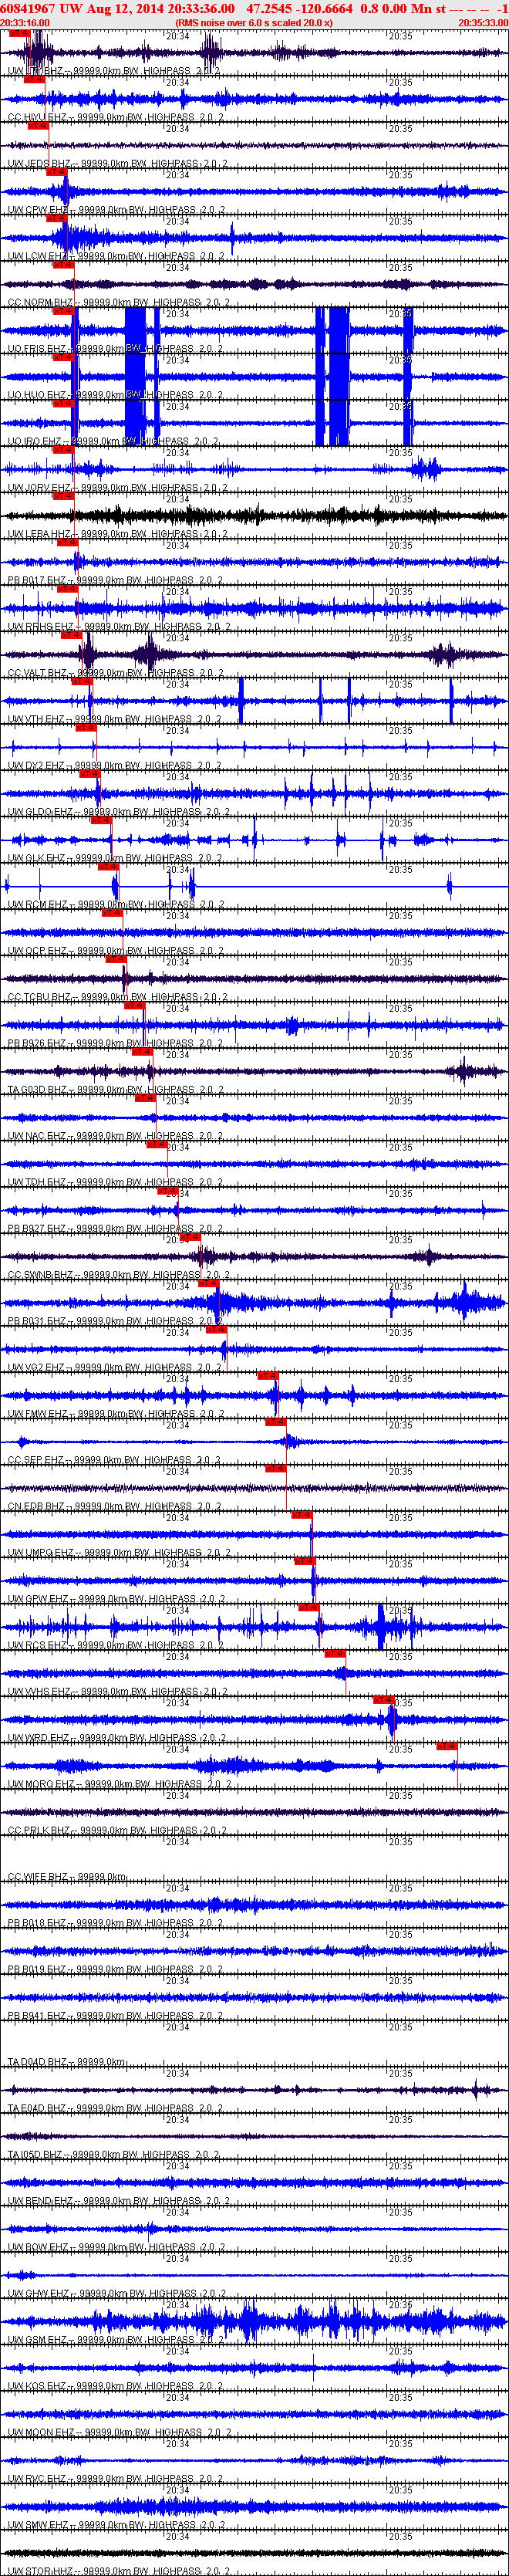Click the red pick marker on UW FMW trace
Viewport: 509px width, 2576px height.
268,1376
